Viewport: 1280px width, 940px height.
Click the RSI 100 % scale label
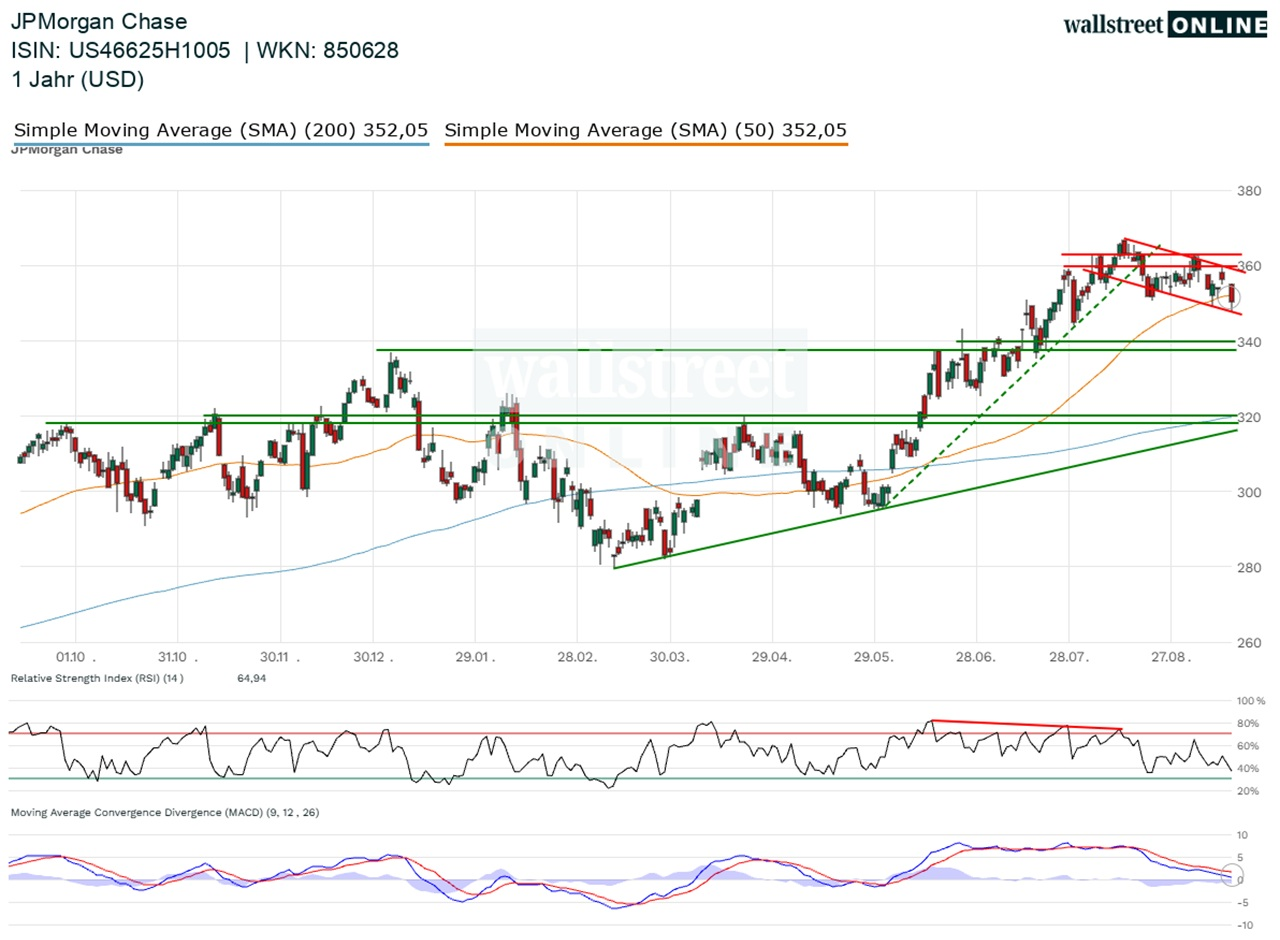1251,701
